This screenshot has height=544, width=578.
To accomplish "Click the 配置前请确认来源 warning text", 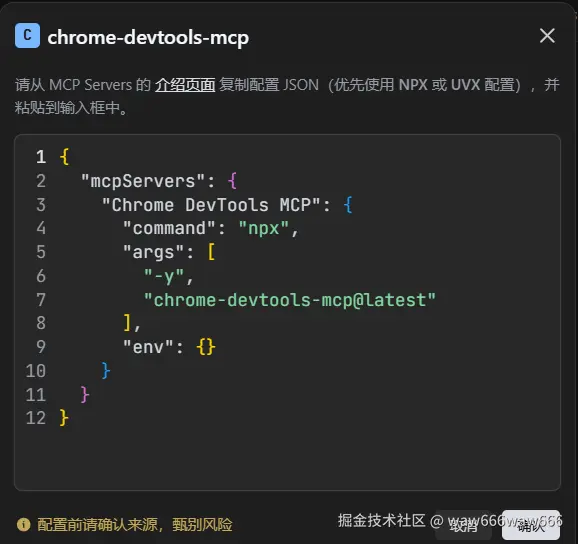I will click(135, 525).
